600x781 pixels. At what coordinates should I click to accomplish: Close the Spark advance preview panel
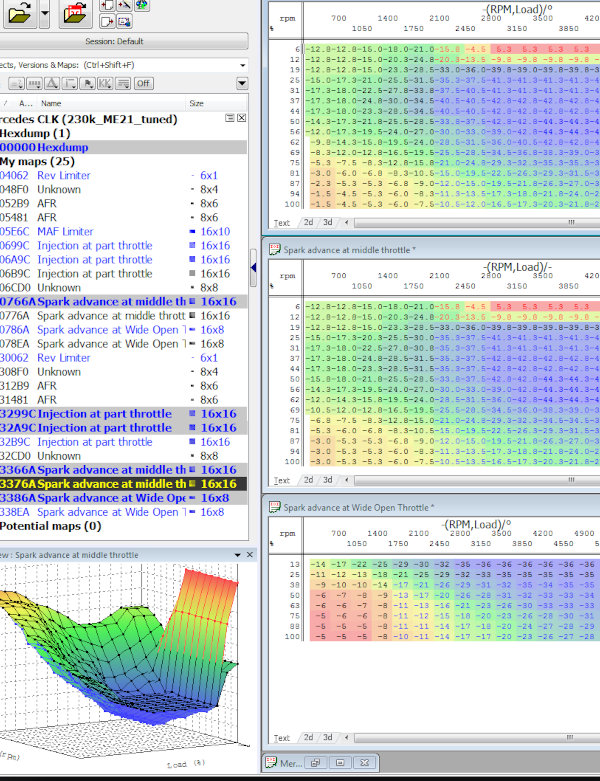click(250, 554)
